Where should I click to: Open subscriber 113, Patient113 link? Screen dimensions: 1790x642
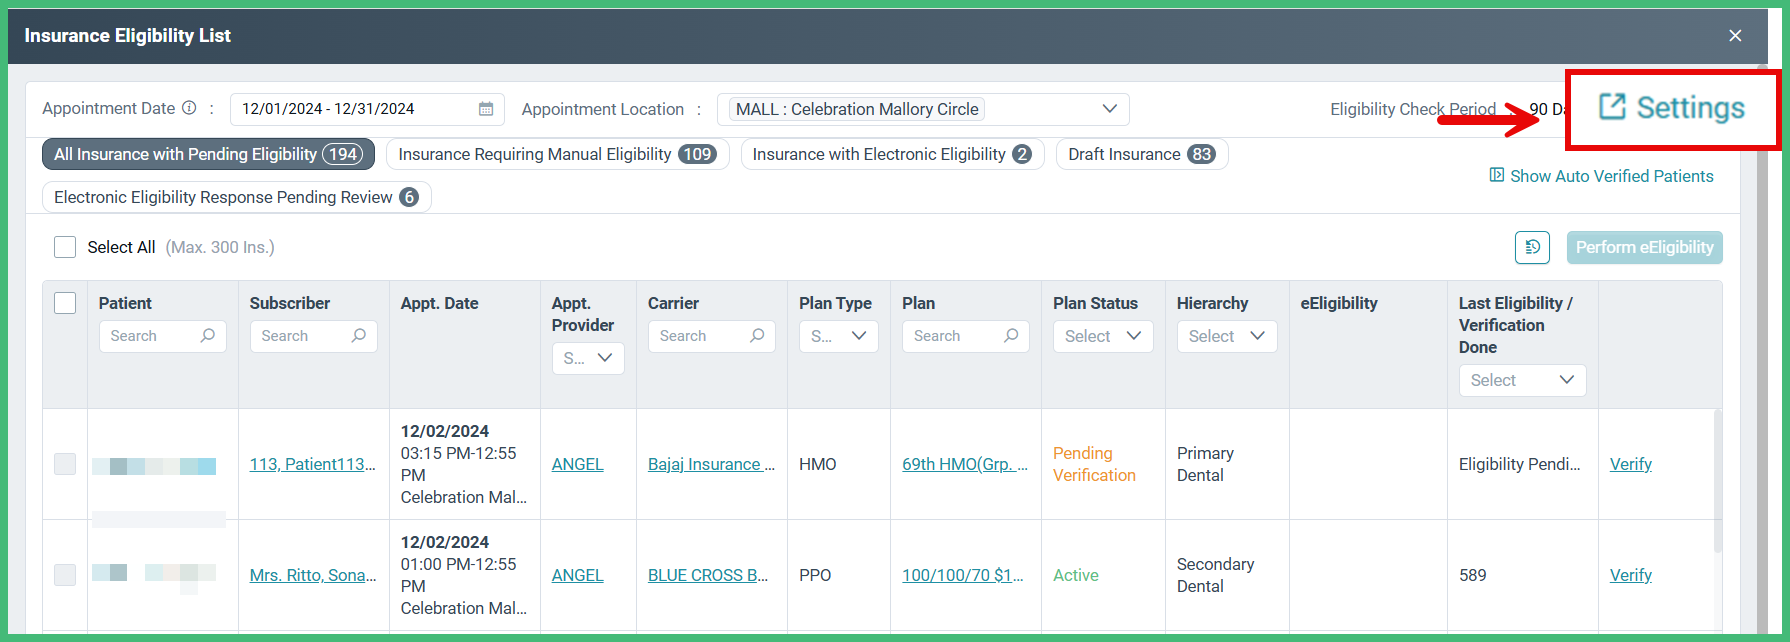[313, 464]
